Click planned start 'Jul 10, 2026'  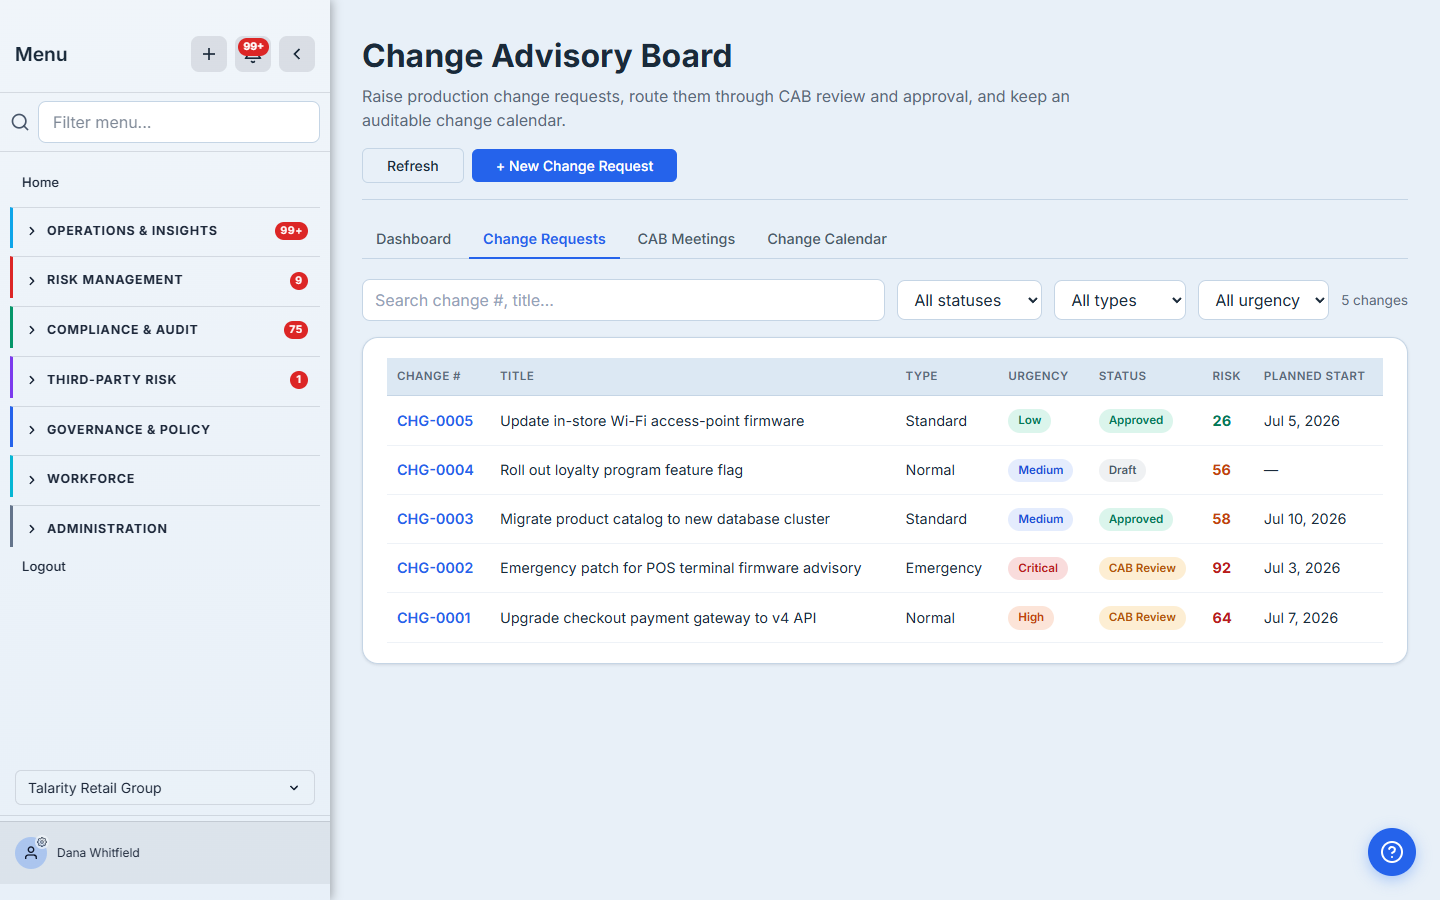pos(1305,519)
